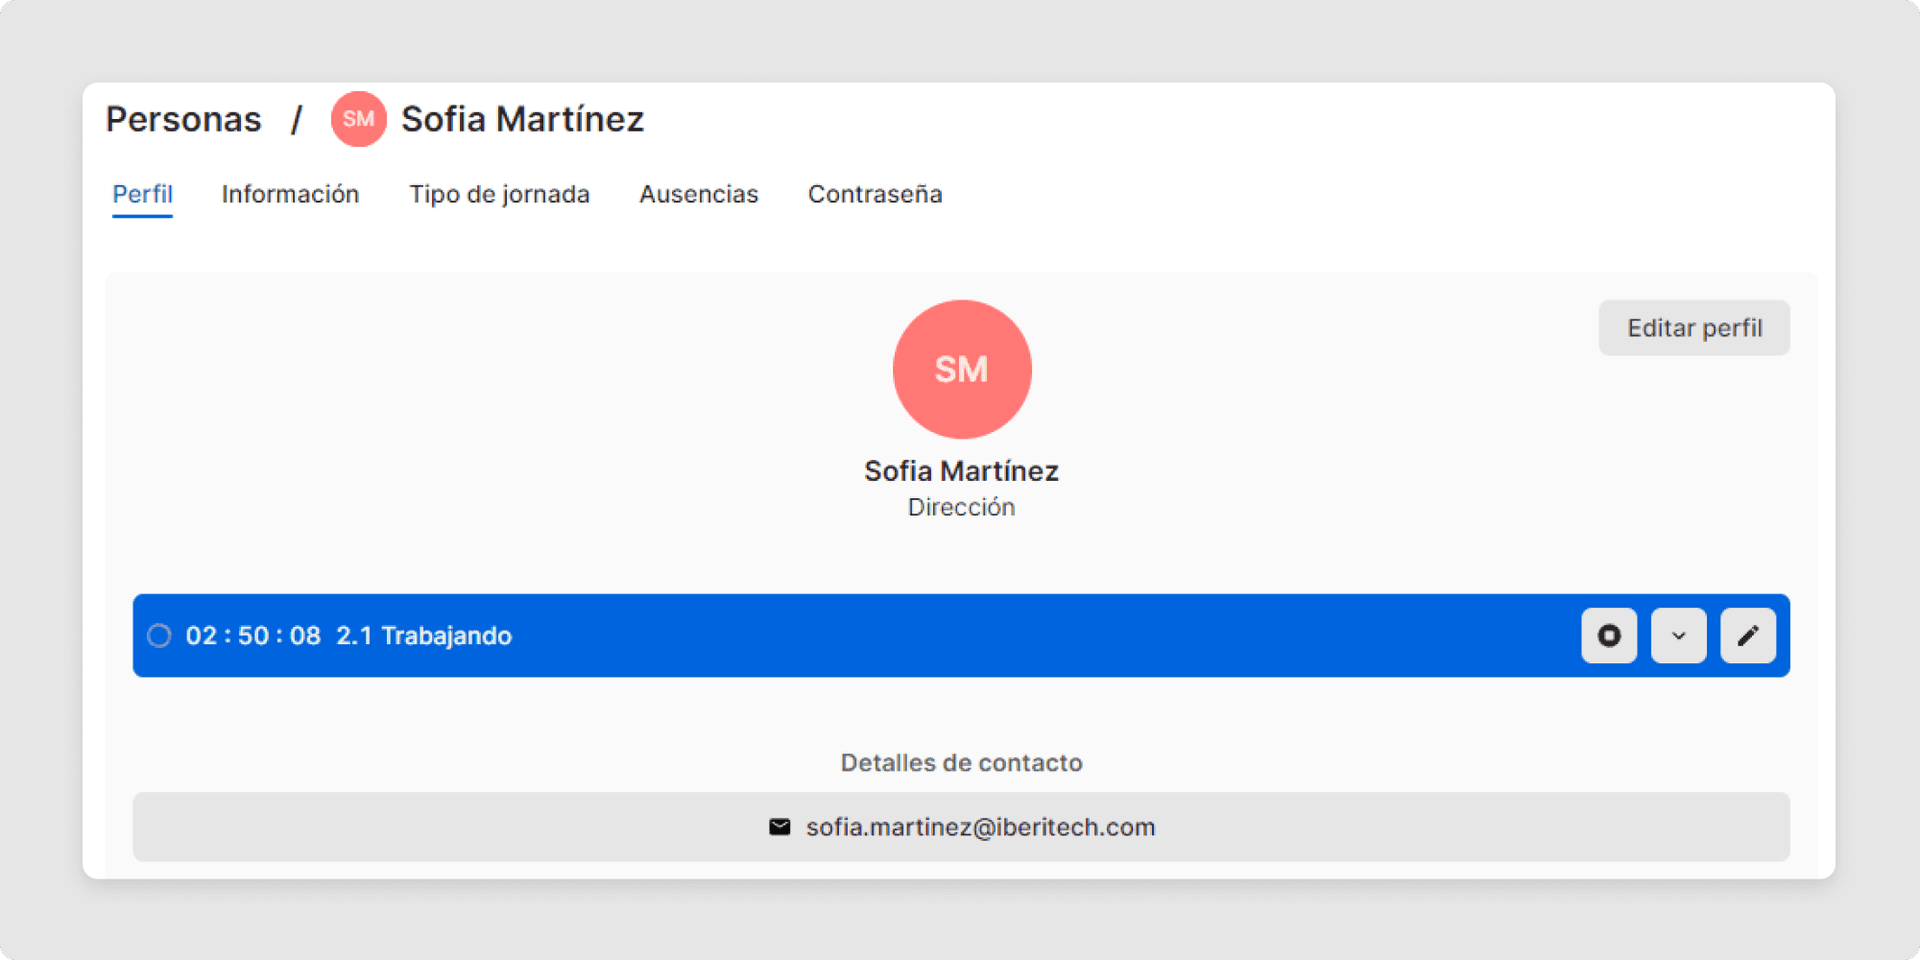Click the Sofia Martínez header title
This screenshot has height=960, width=1920.
tap(522, 119)
